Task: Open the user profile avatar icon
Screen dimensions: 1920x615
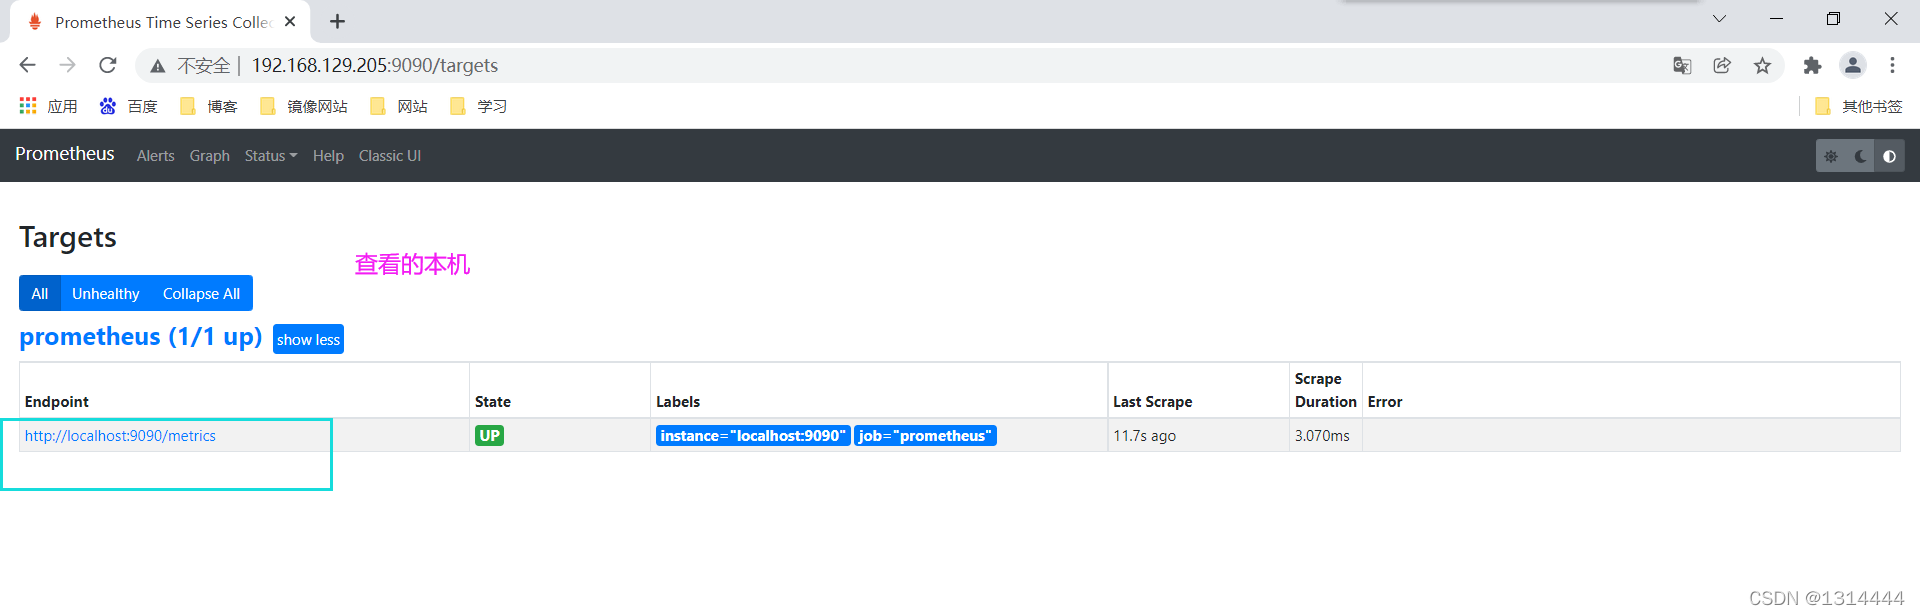Action: tap(1853, 65)
